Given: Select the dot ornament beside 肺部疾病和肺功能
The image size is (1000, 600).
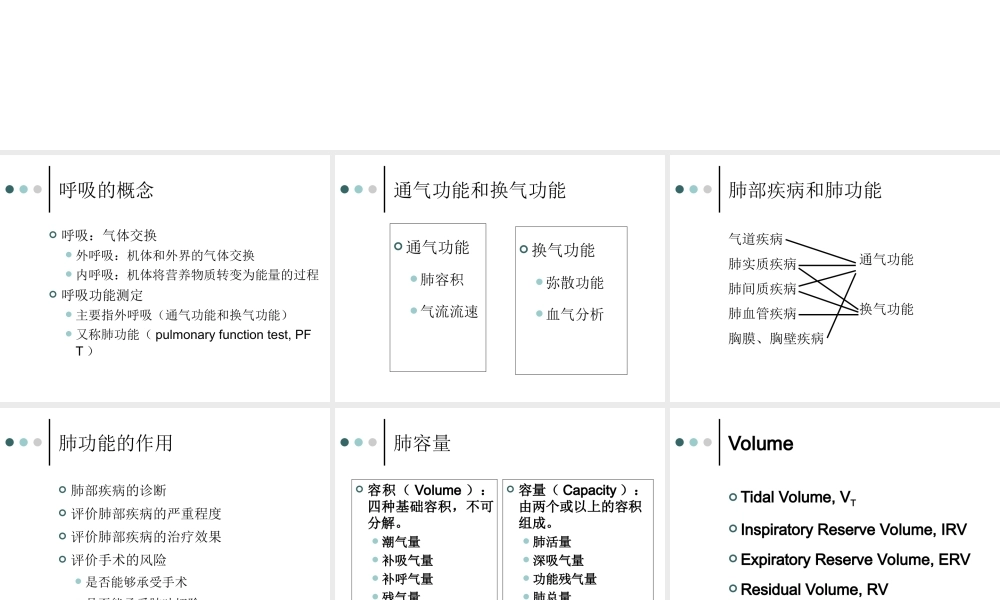Looking at the screenshot, I should click(x=695, y=188).
